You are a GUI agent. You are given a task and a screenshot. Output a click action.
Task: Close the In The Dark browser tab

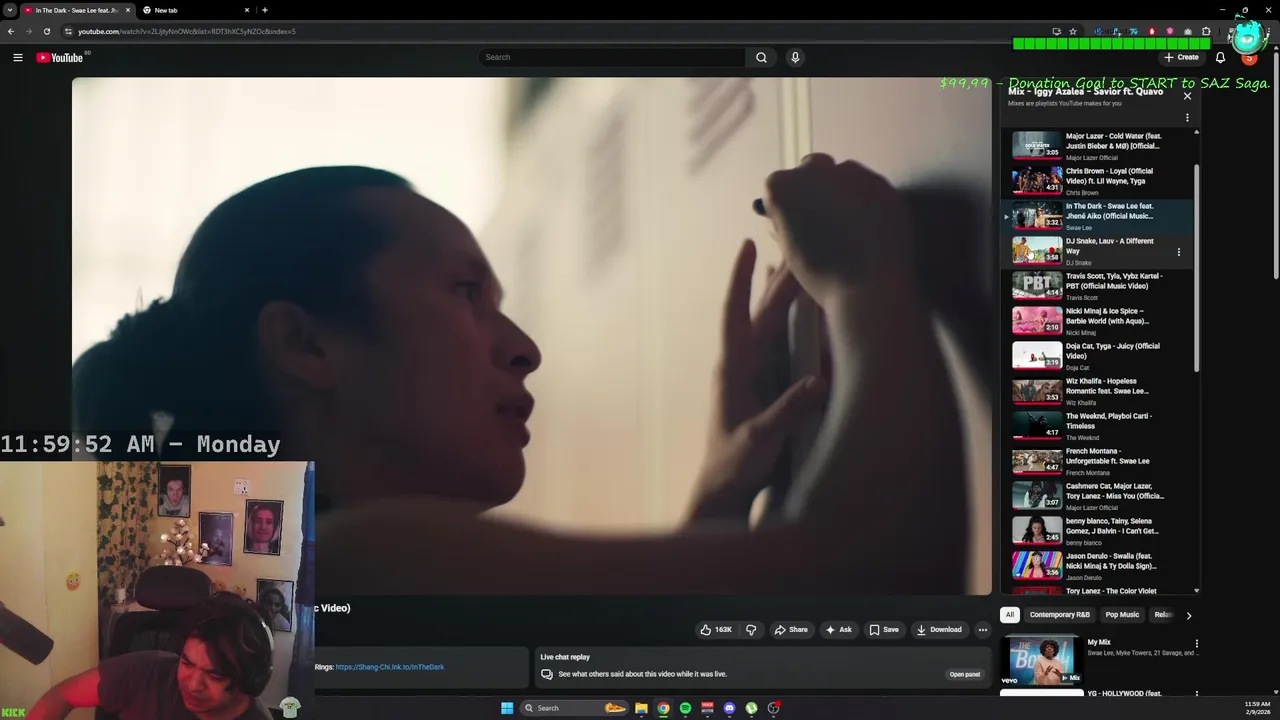[x=127, y=10]
